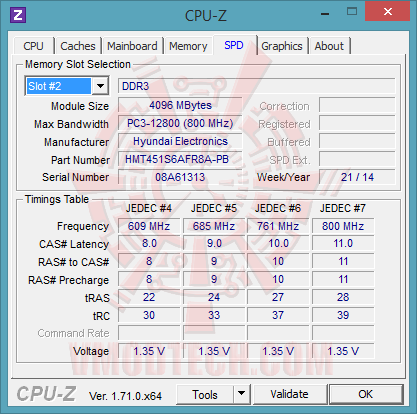Click the JEDEC #7 column header
The height and width of the screenshot is (414, 417).
pos(343,209)
